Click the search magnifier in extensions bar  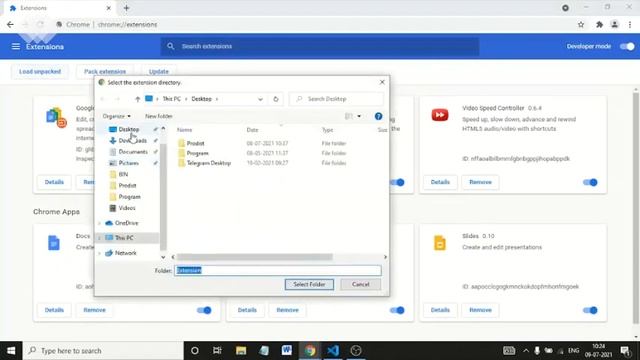click(x=171, y=46)
